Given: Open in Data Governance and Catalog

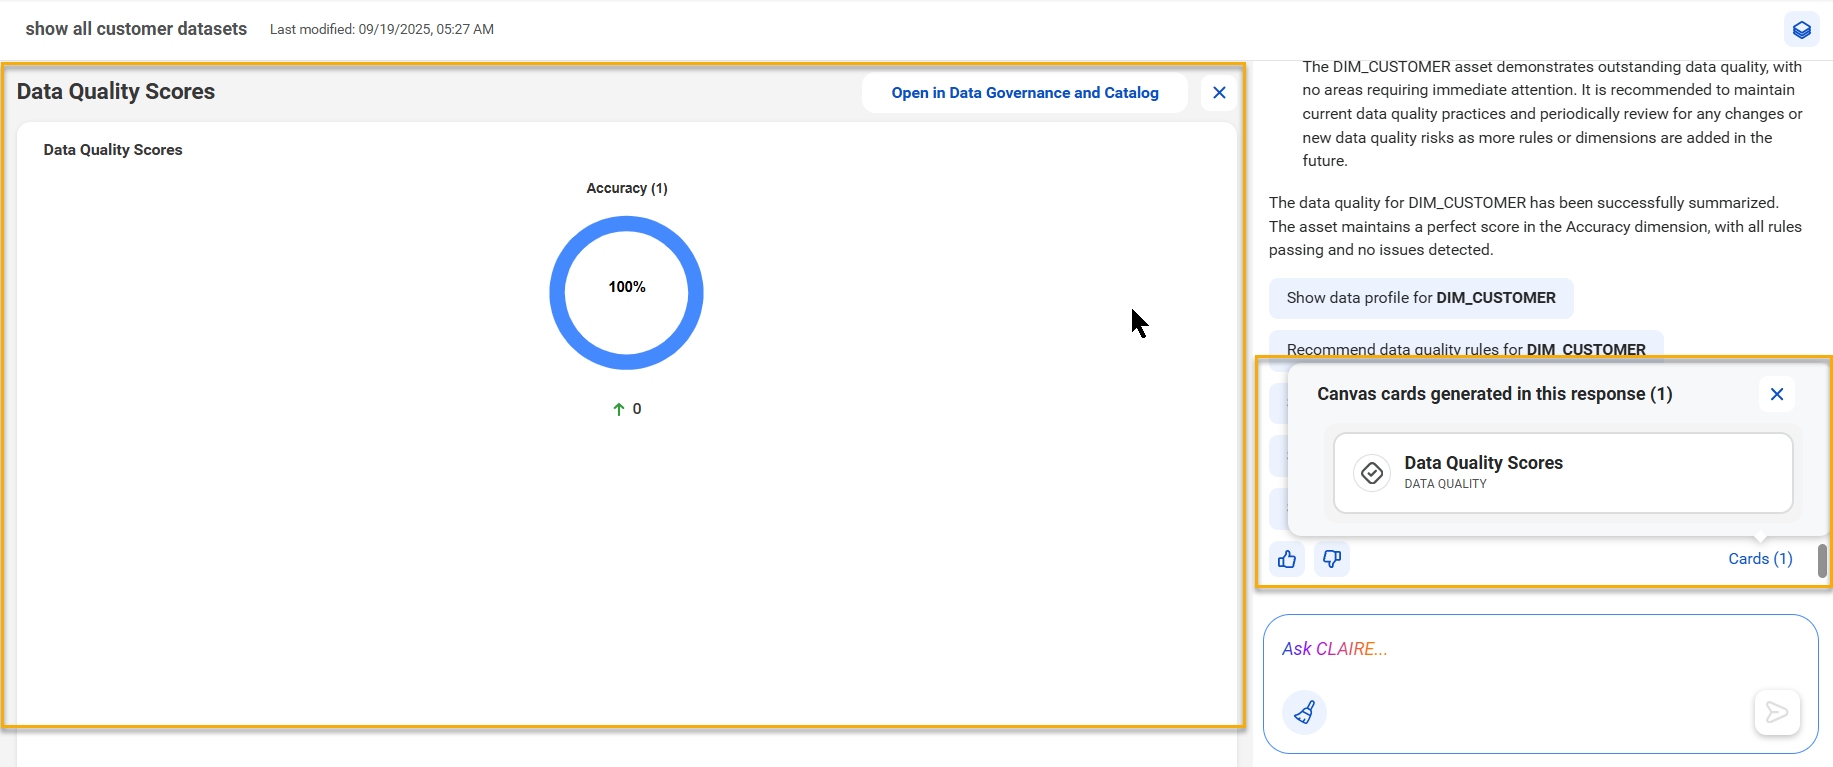Looking at the screenshot, I should click(x=1025, y=93).
